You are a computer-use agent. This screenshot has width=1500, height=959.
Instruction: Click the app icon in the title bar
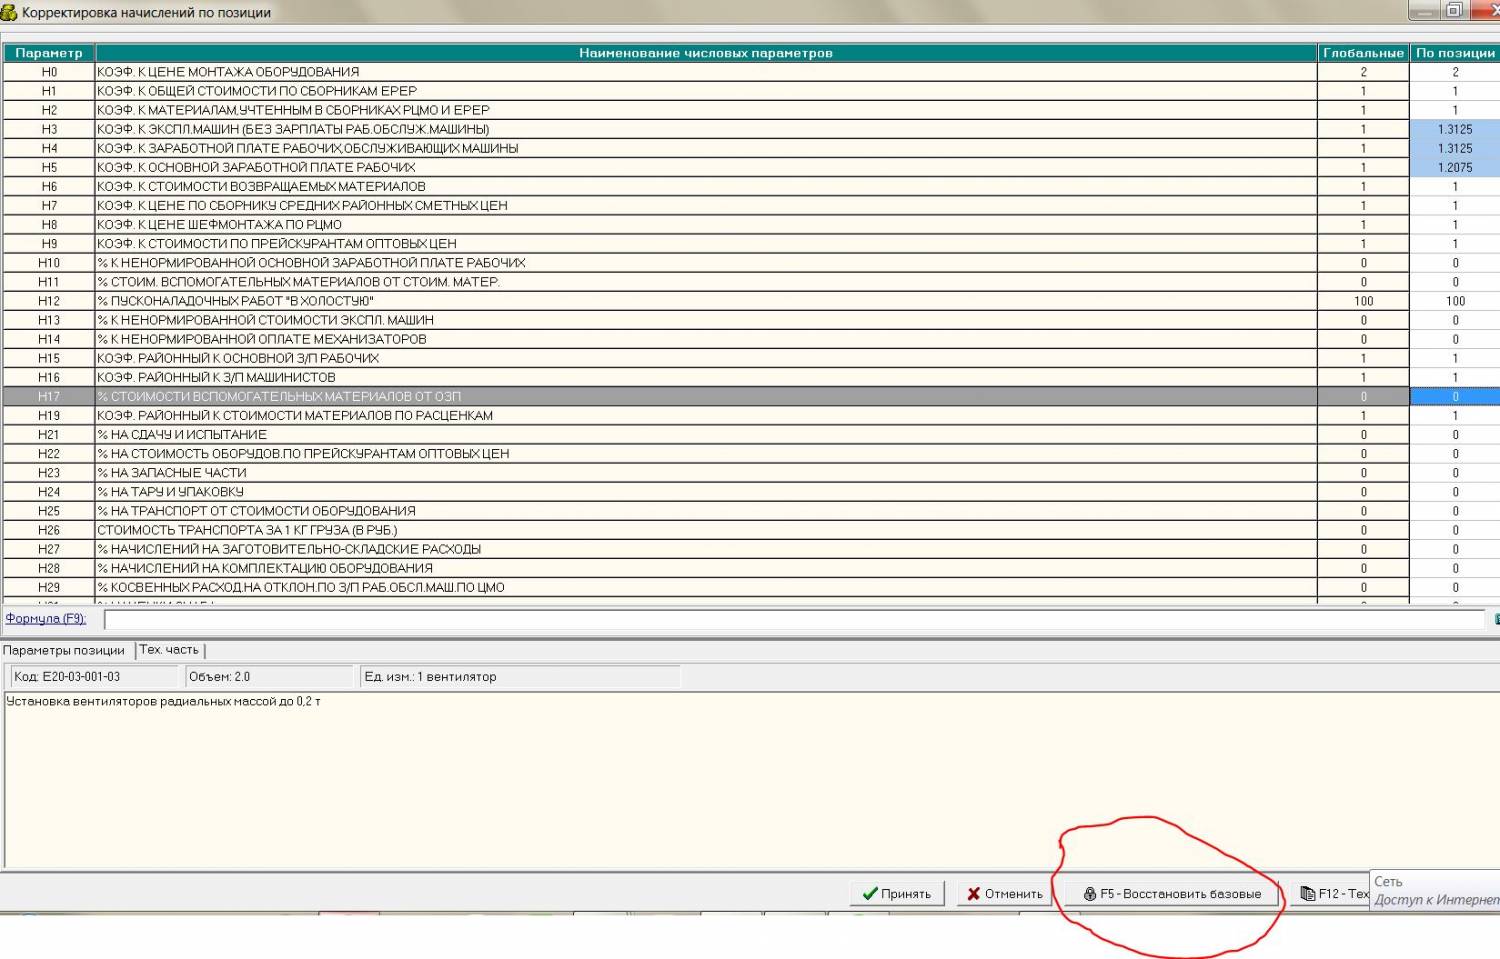[9, 12]
